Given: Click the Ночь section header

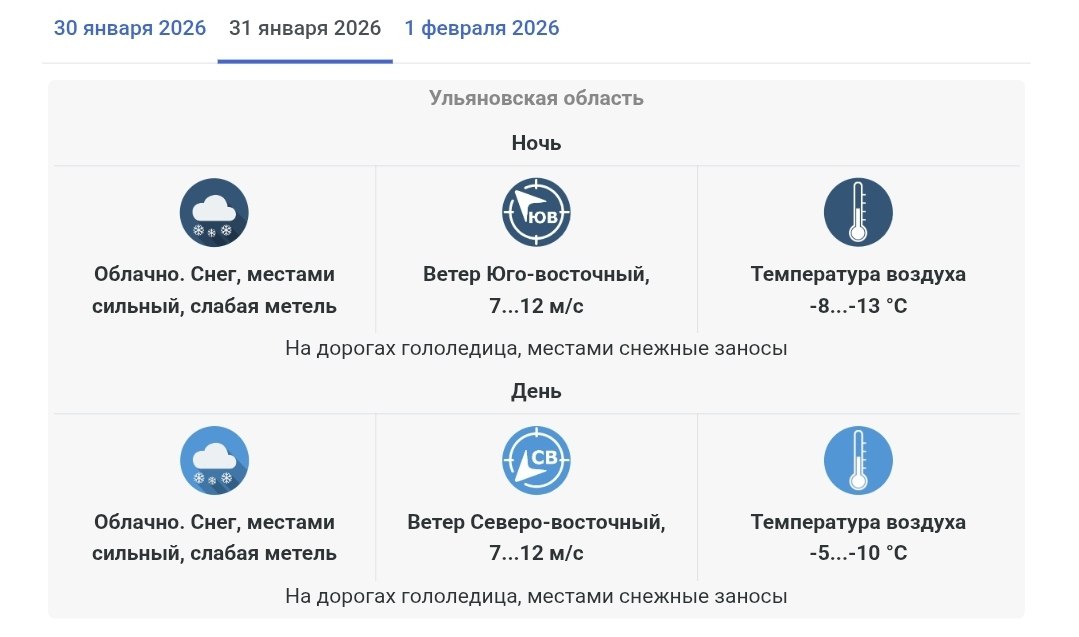Looking at the screenshot, I should point(536,143).
